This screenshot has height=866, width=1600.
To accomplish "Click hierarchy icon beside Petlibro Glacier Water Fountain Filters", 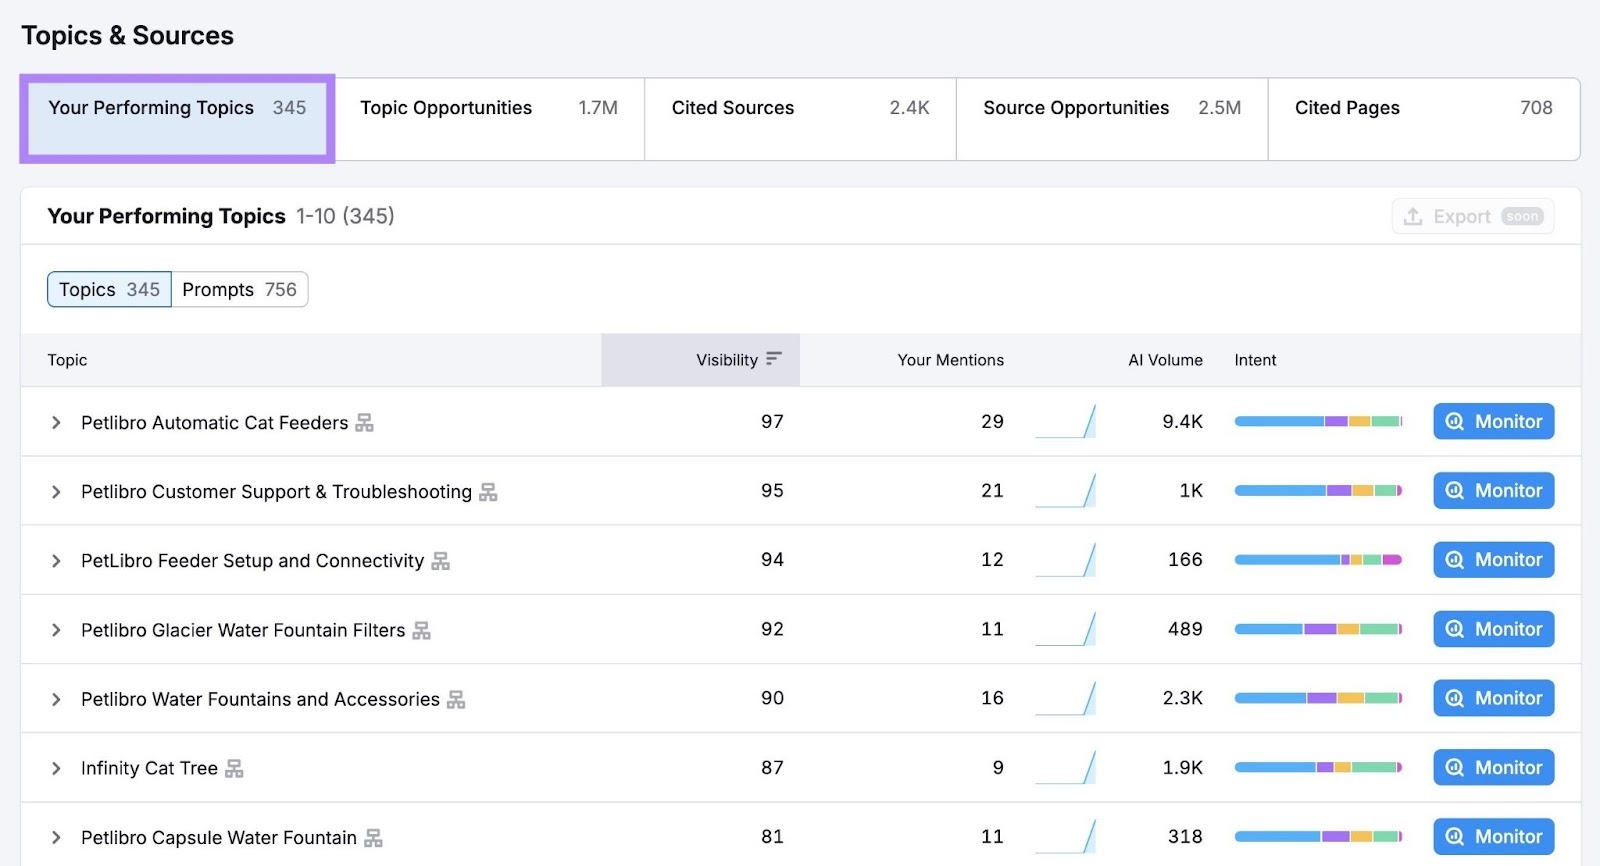I will (x=421, y=630).
